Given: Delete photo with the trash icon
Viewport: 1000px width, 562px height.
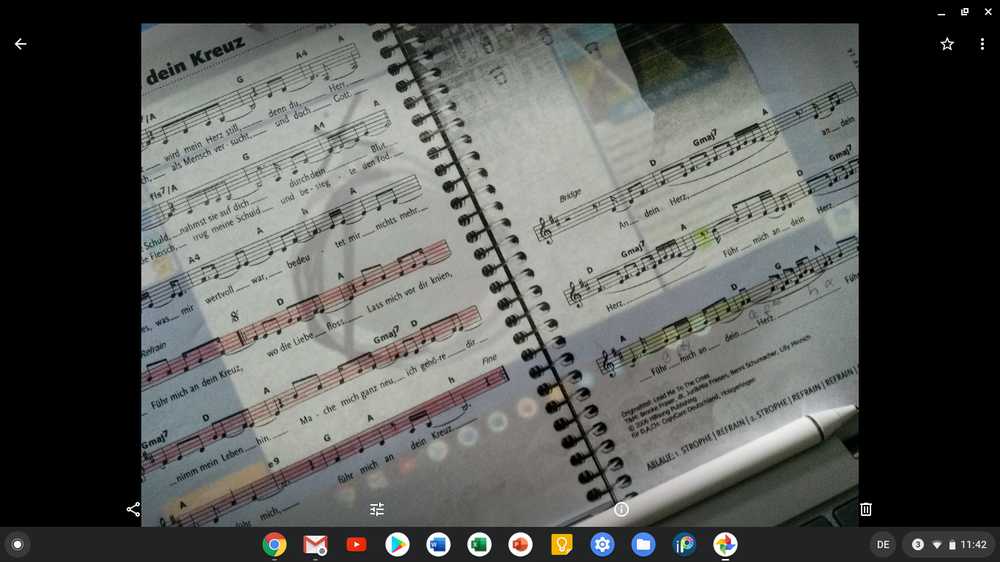Looking at the screenshot, I should point(866,509).
